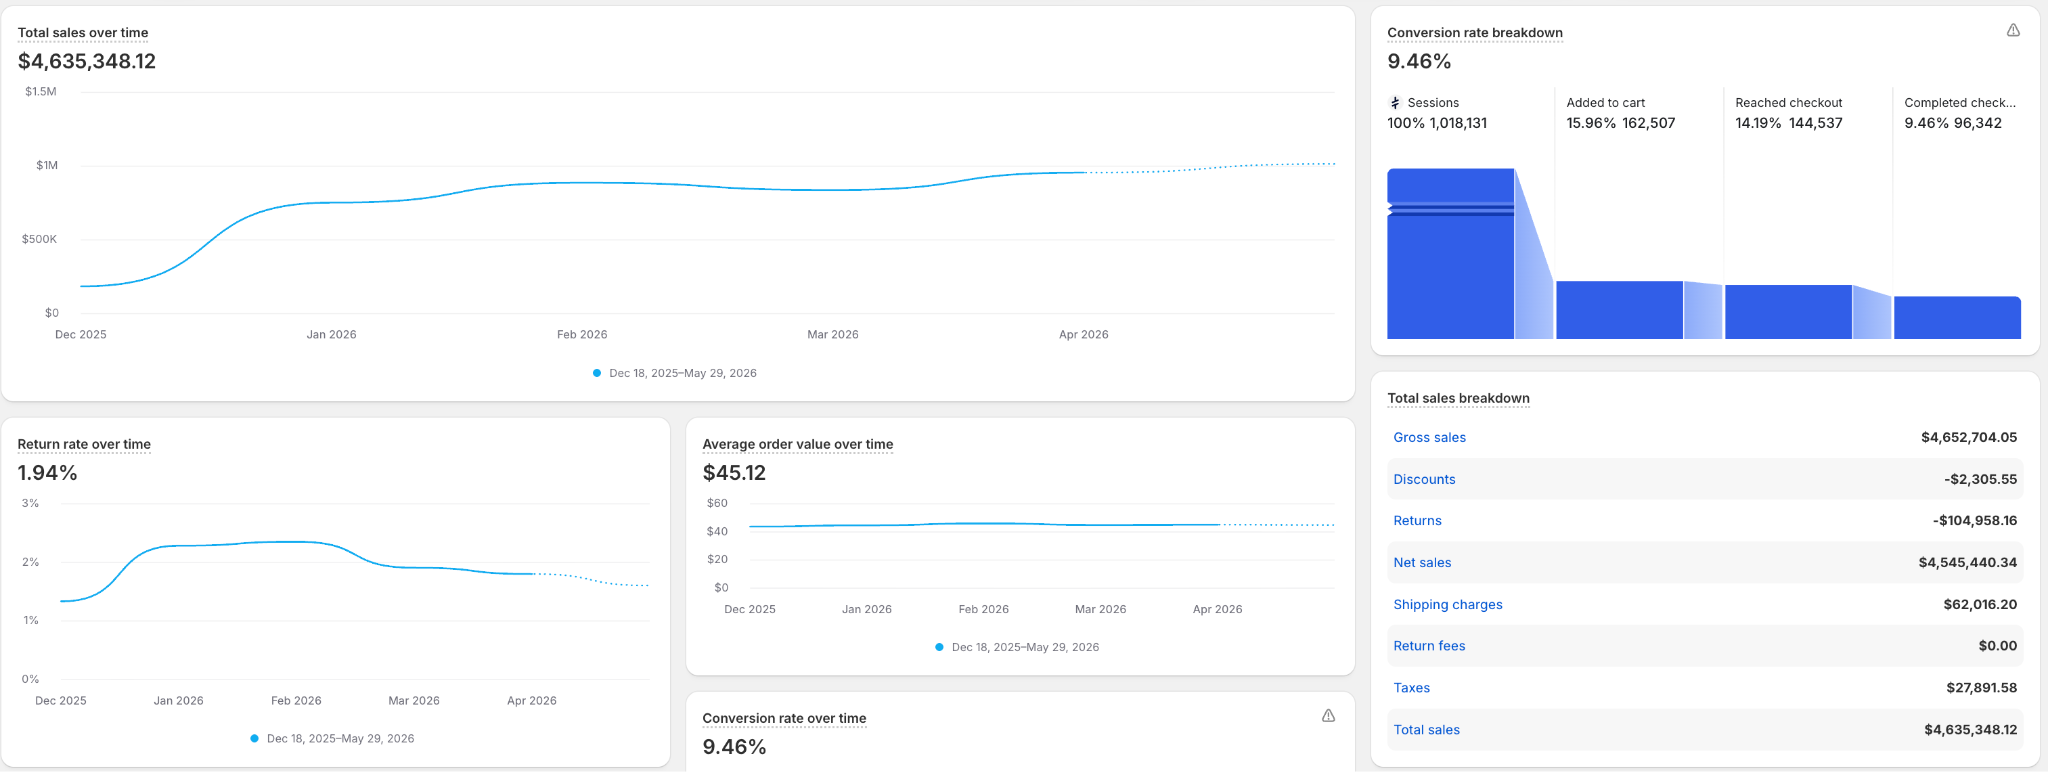Viewport: 2048px width, 772px height.
Task: Click 9.46% under Conversion rate breakdown title
Action: click(1419, 61)
